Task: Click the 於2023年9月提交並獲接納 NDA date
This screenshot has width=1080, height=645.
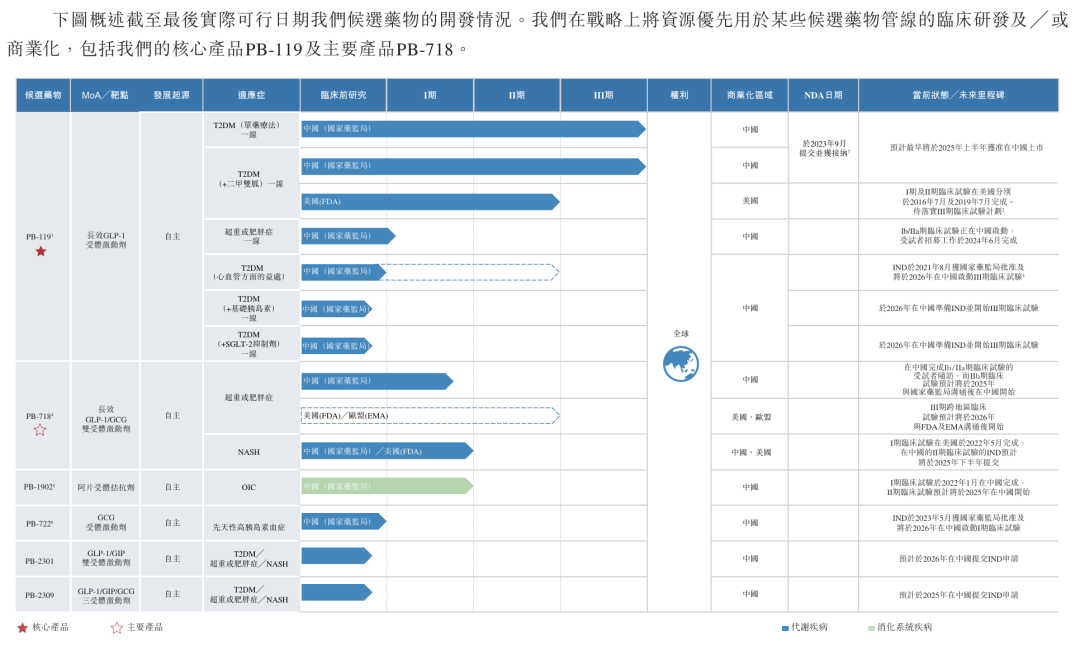Action: 824,148
